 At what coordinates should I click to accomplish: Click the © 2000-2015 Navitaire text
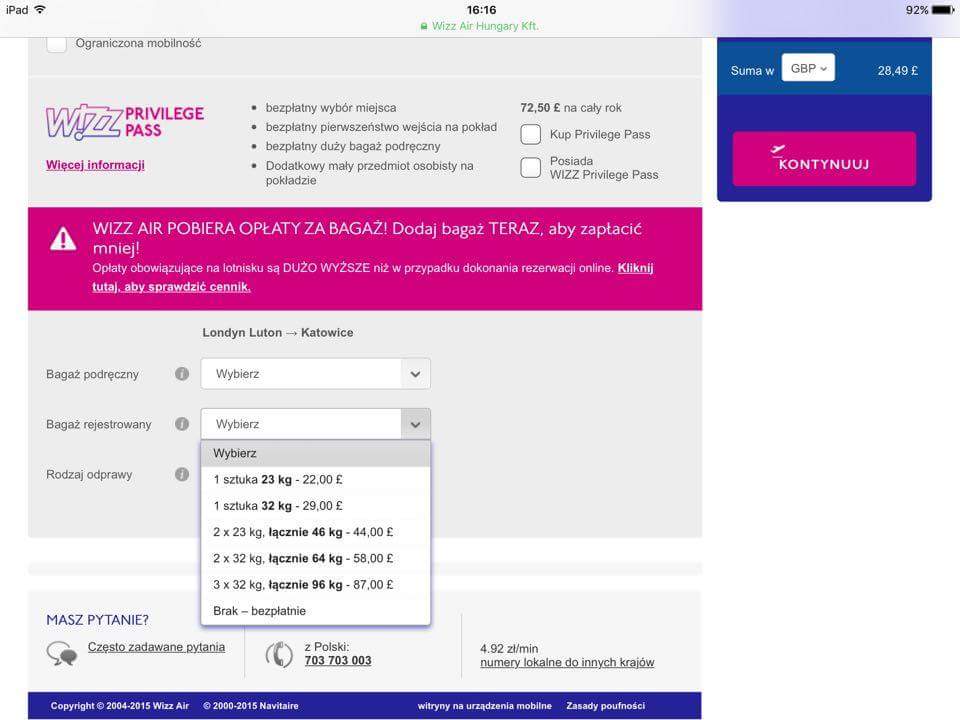point(251,706)
